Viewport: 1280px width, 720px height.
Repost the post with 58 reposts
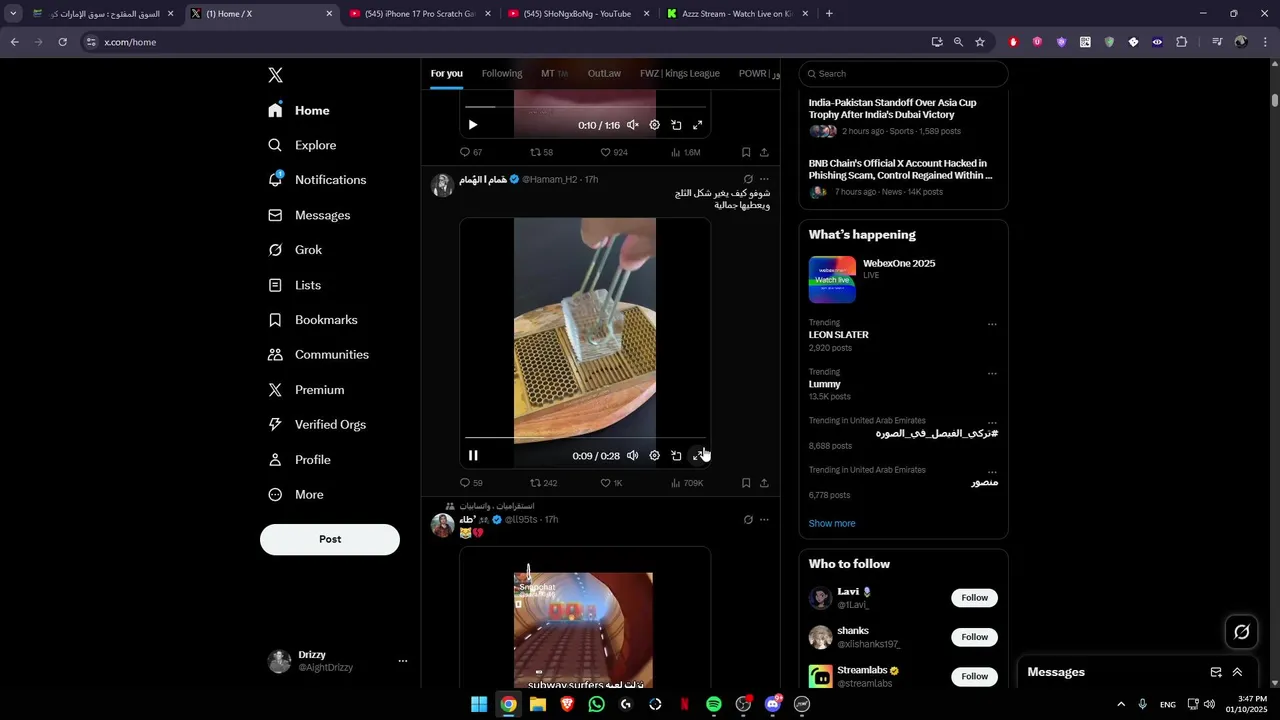[541, 152]
